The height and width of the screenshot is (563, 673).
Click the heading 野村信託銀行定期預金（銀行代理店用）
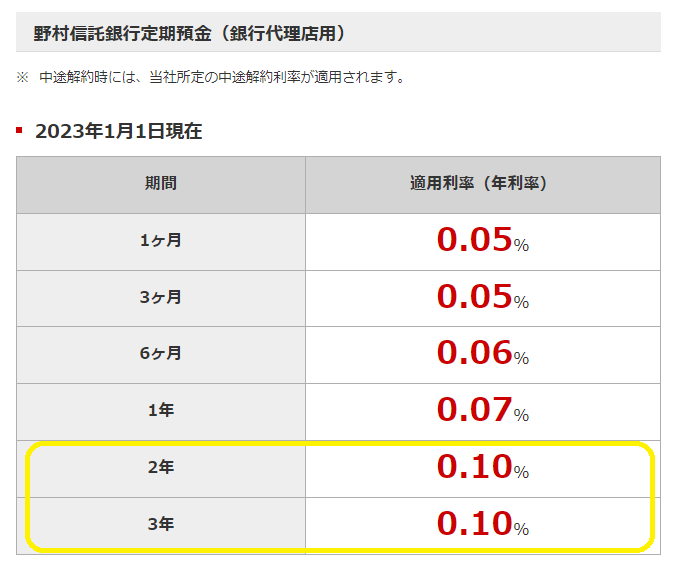click(189, 33)
